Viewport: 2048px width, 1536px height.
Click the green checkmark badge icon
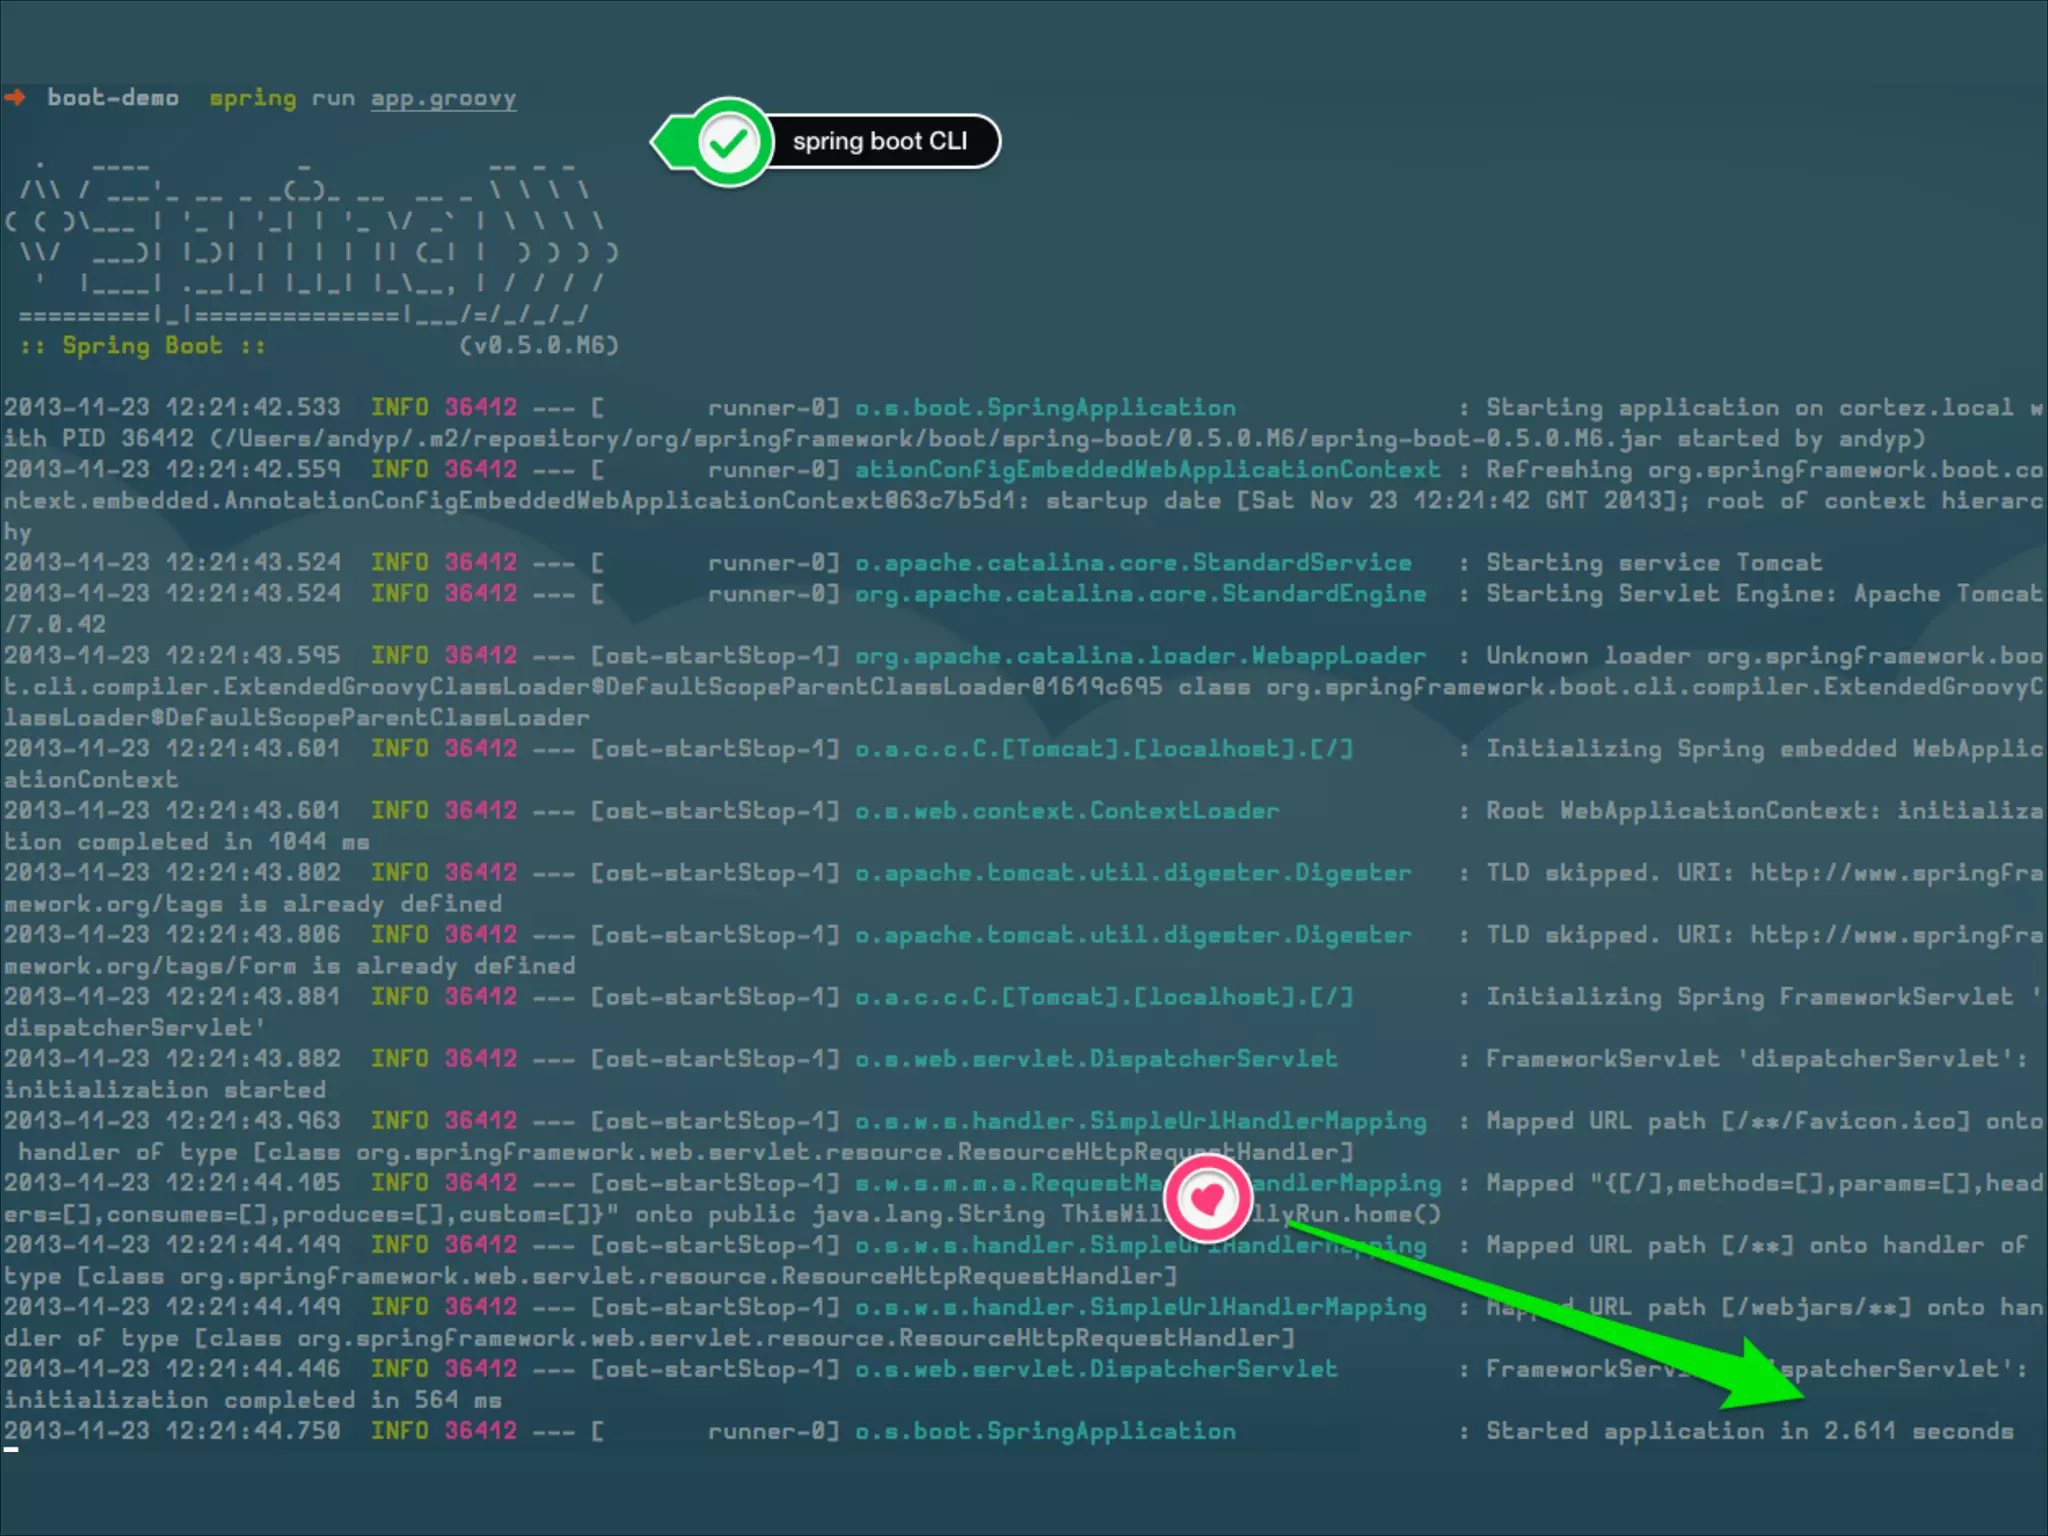coord(729,143)
